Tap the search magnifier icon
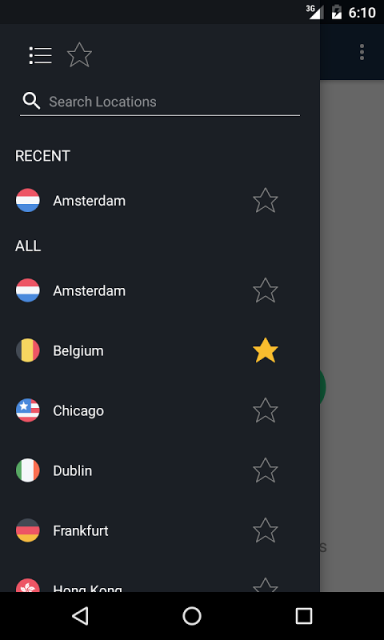The height and width of the screenshot is (640, 384). (x=31, y=101)
